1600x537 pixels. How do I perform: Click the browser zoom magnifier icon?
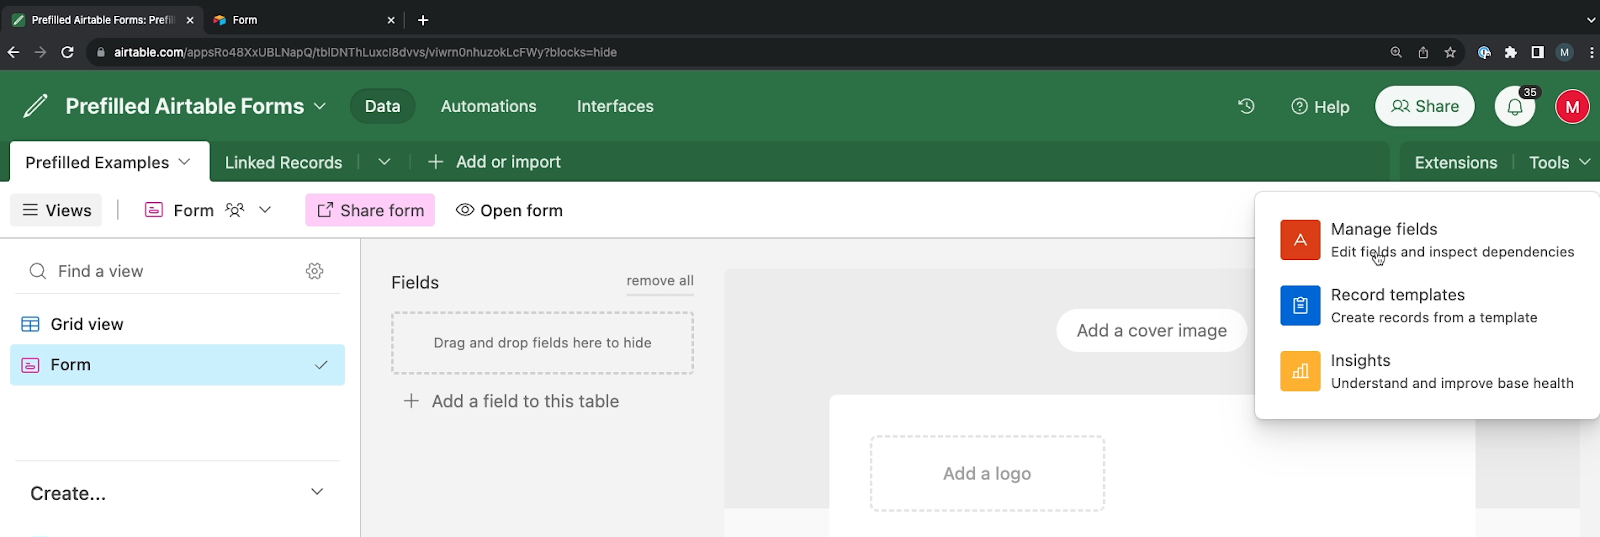[1396, 52]
